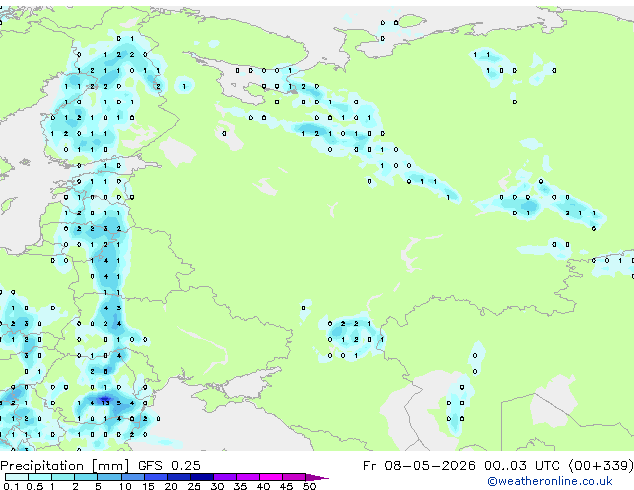Viewport: 634px width, 490px height.
Task: Click the legend label "15"
Action: (148, 486)
